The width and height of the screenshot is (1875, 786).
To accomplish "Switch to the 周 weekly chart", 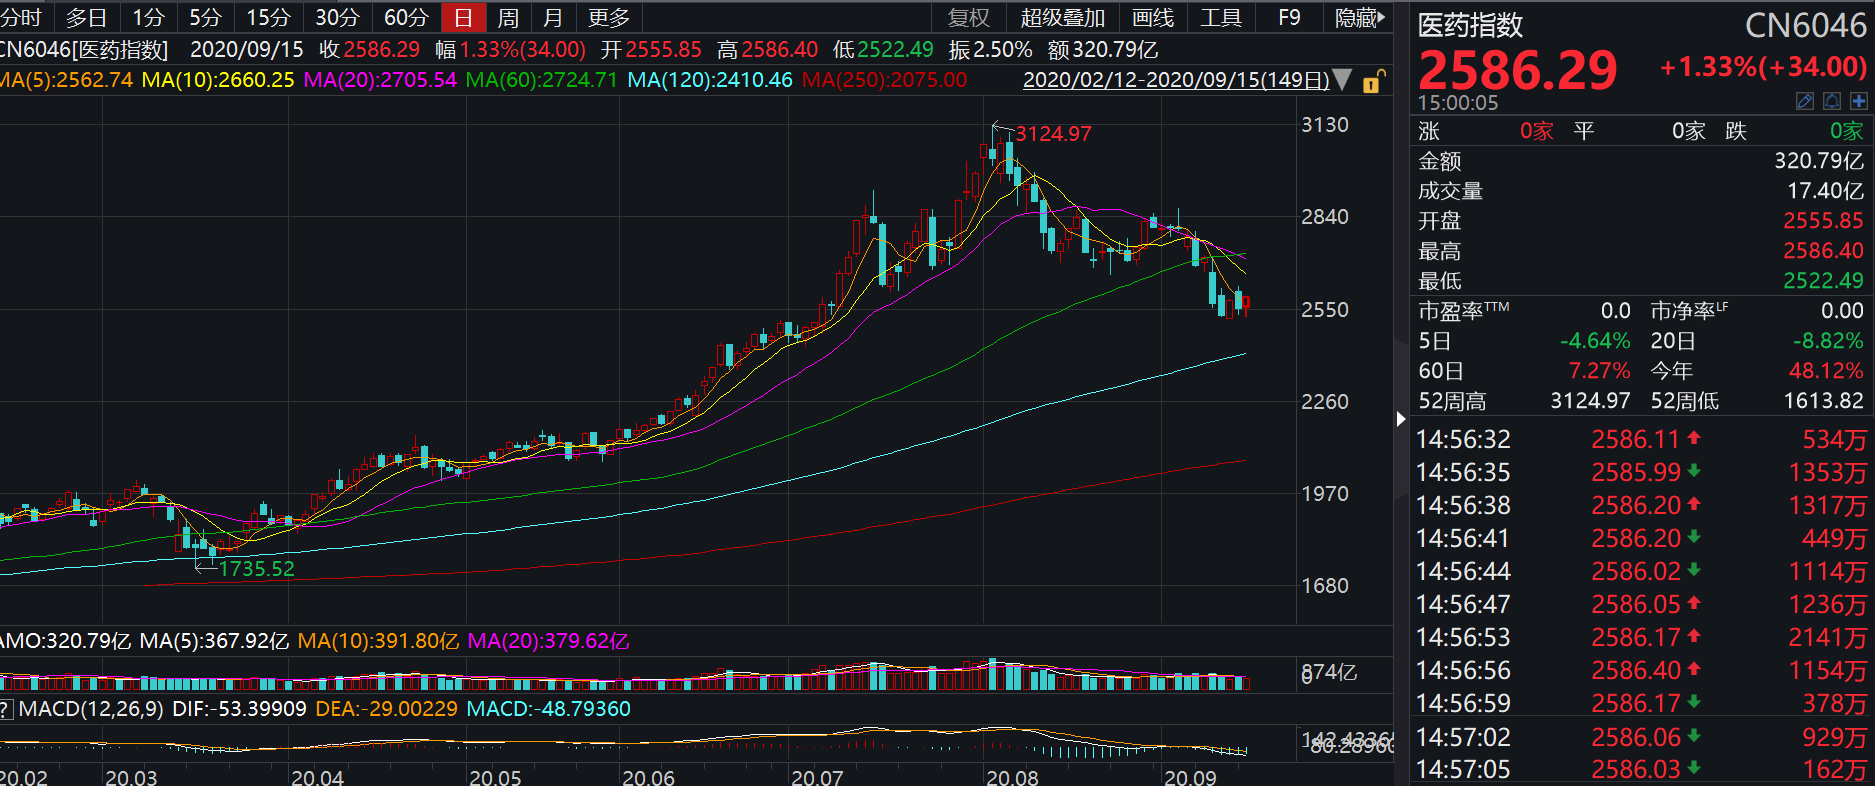I will pos(508,18).
